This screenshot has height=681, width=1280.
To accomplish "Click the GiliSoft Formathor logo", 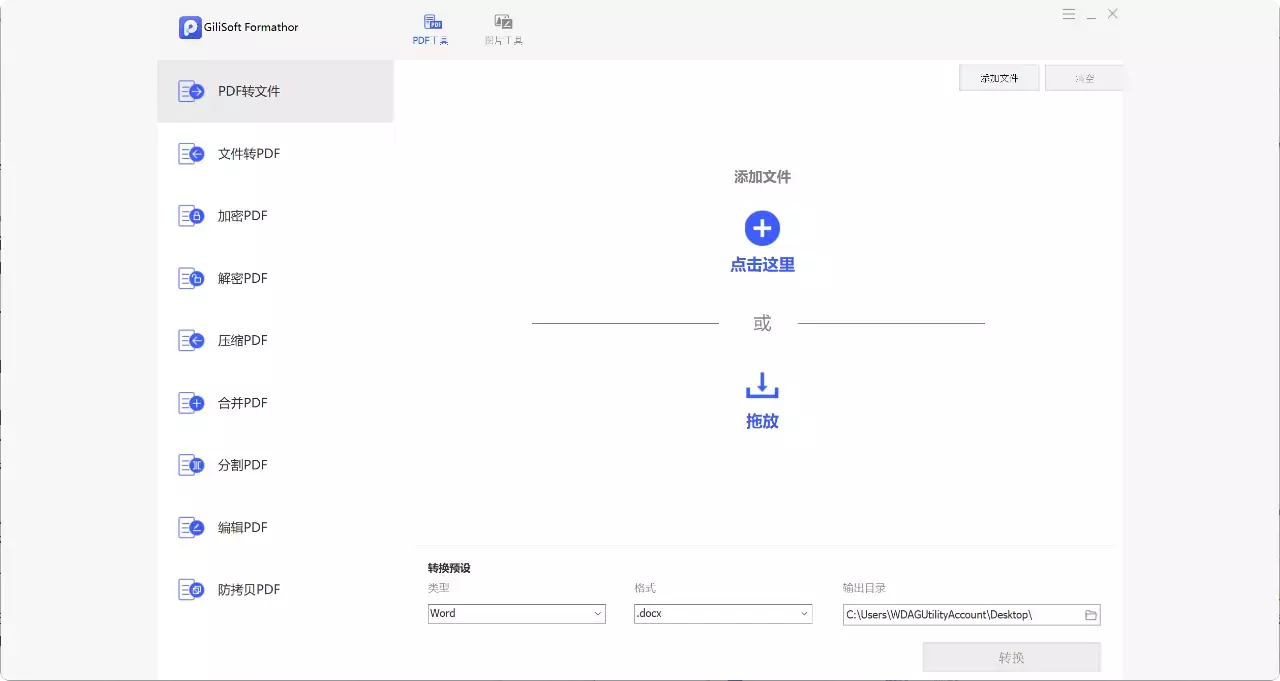I will [237, 27].
